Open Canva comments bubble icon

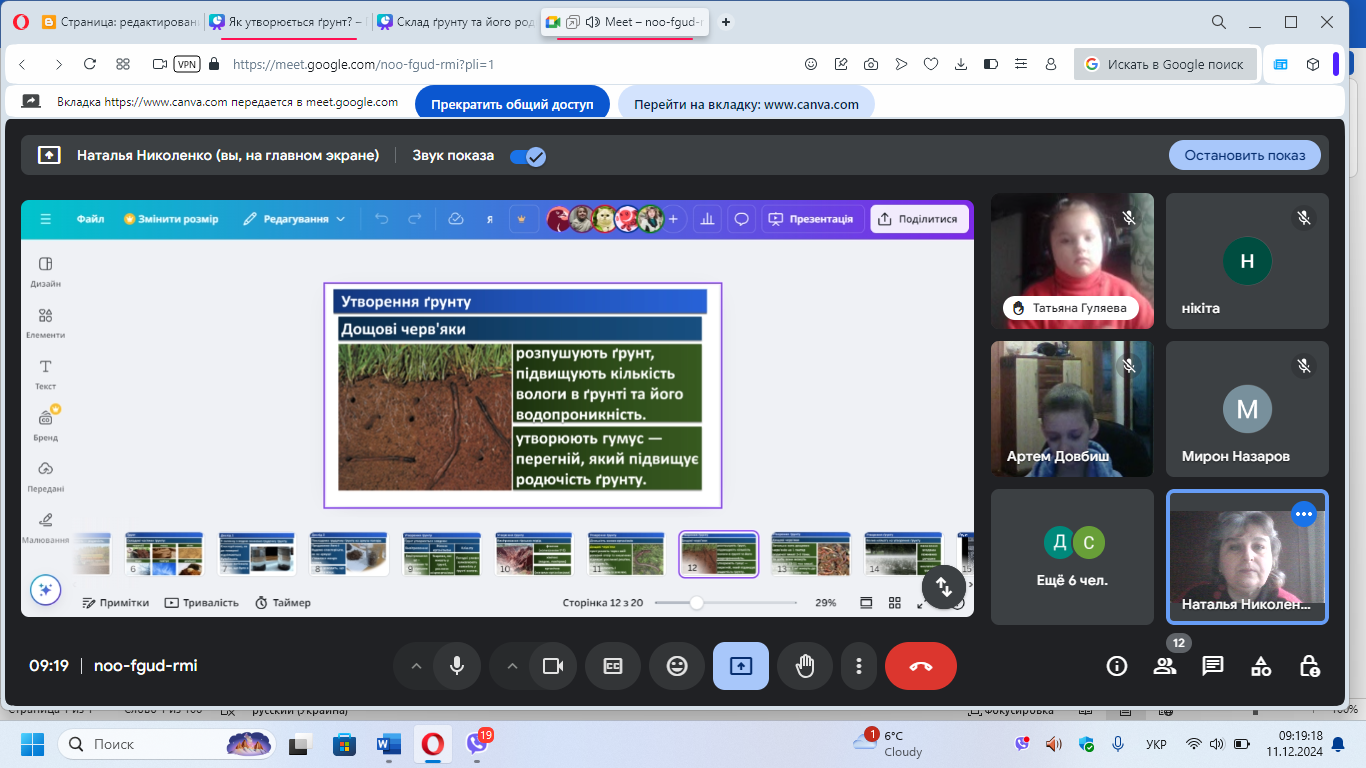coord(741,219)
